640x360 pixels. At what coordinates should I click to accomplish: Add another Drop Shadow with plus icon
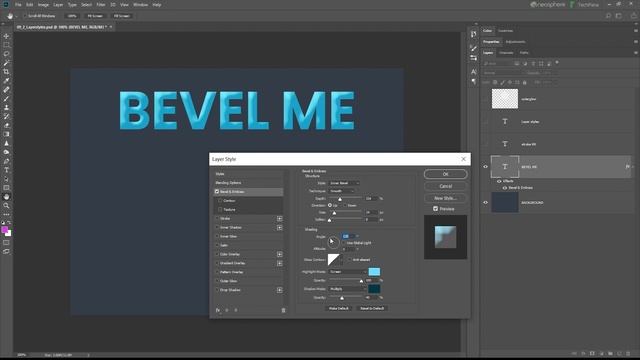point(280,290)
